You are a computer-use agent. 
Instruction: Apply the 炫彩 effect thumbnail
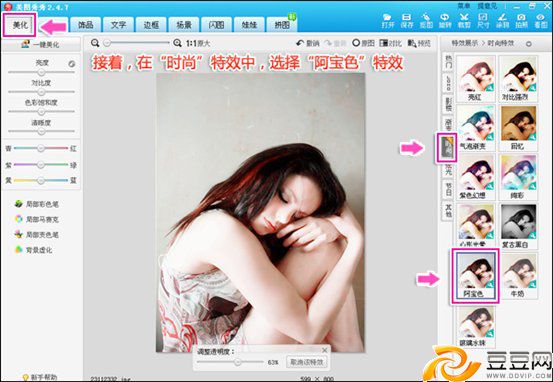(x=518, y=177)
